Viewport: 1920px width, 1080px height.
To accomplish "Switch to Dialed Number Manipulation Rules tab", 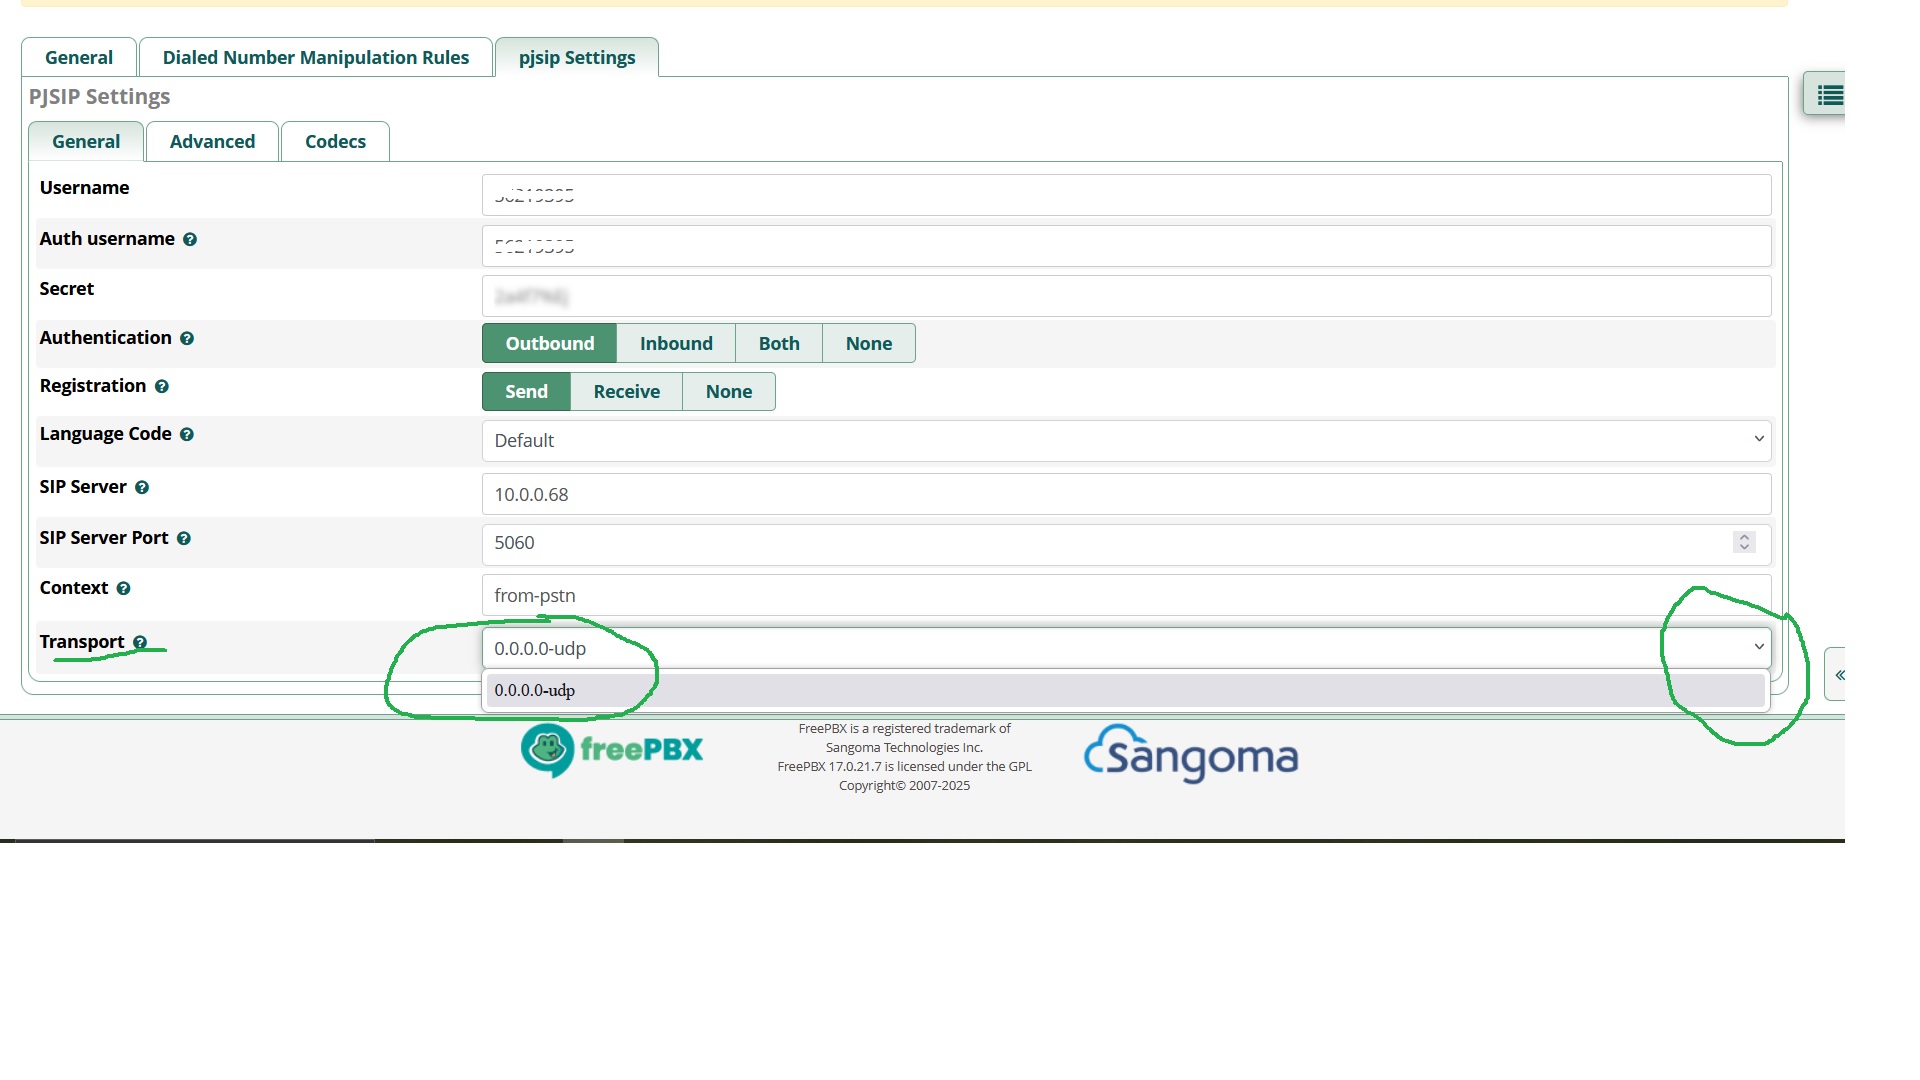I will [x=316, y=58].
